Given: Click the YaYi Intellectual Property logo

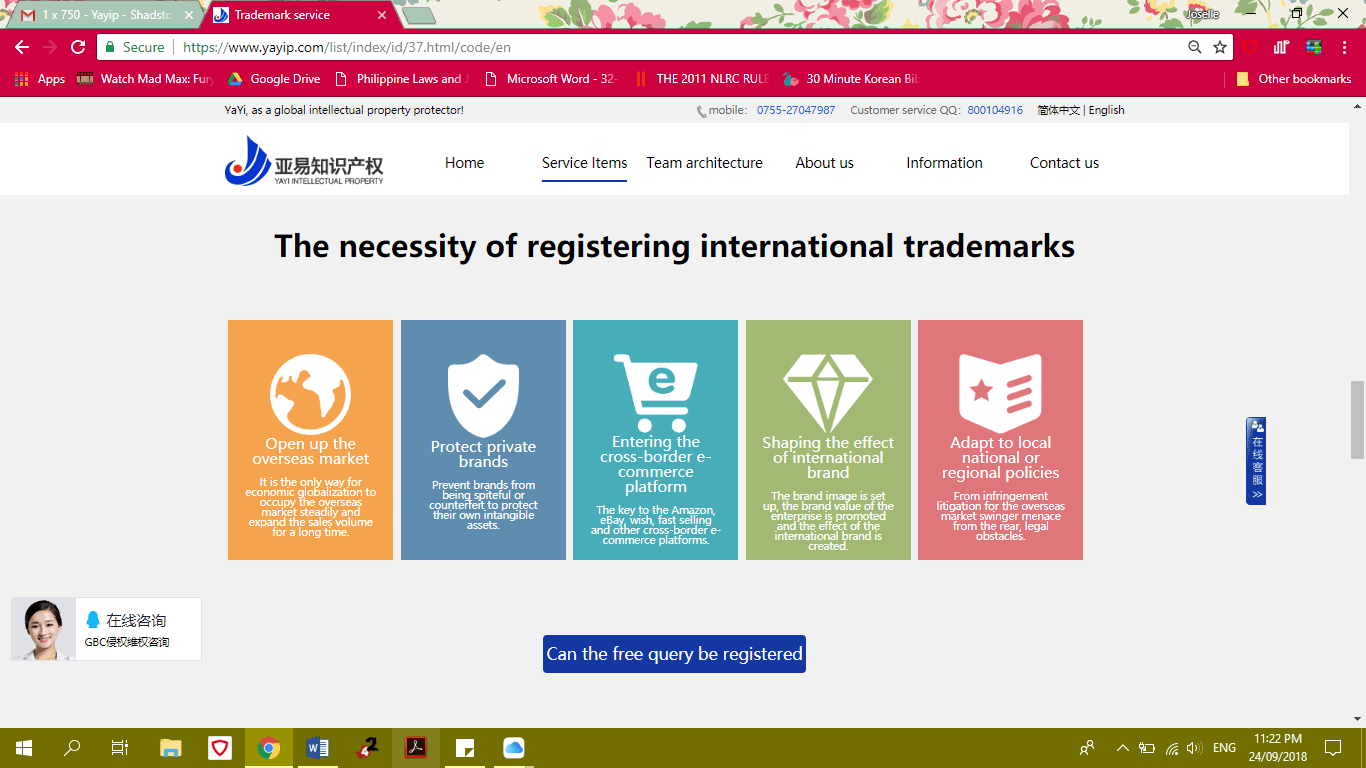Looking at the screenshot, I should point(304,162).
